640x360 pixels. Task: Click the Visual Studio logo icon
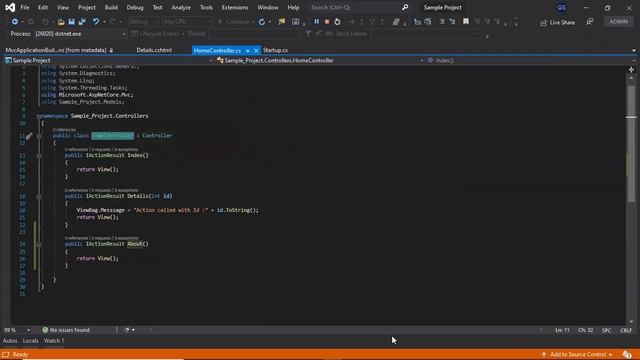(10, 7)
